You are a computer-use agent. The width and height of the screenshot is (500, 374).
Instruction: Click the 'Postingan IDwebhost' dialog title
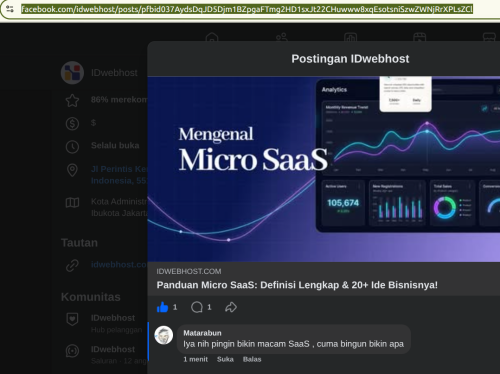point(350,59)
